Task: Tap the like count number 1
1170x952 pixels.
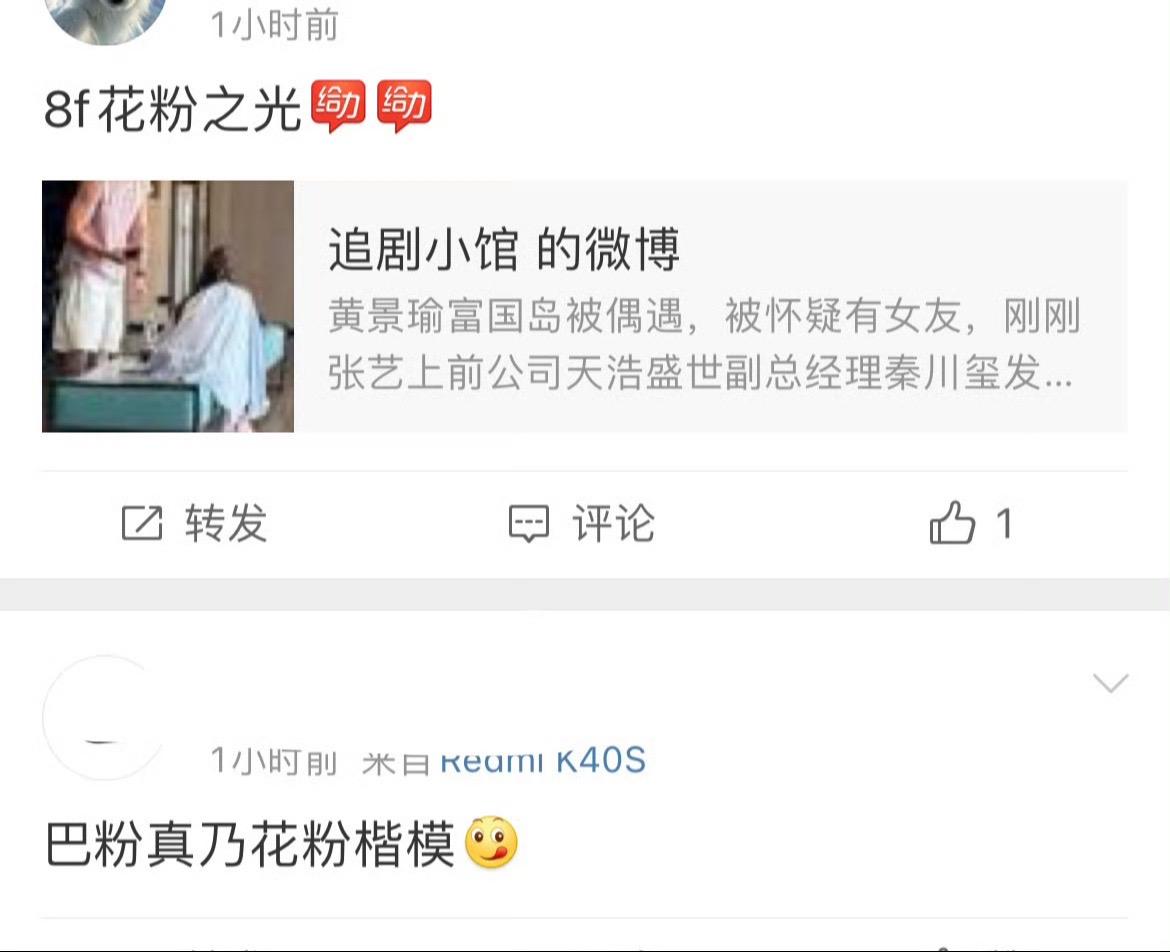Action: [x=1004, y=523]
